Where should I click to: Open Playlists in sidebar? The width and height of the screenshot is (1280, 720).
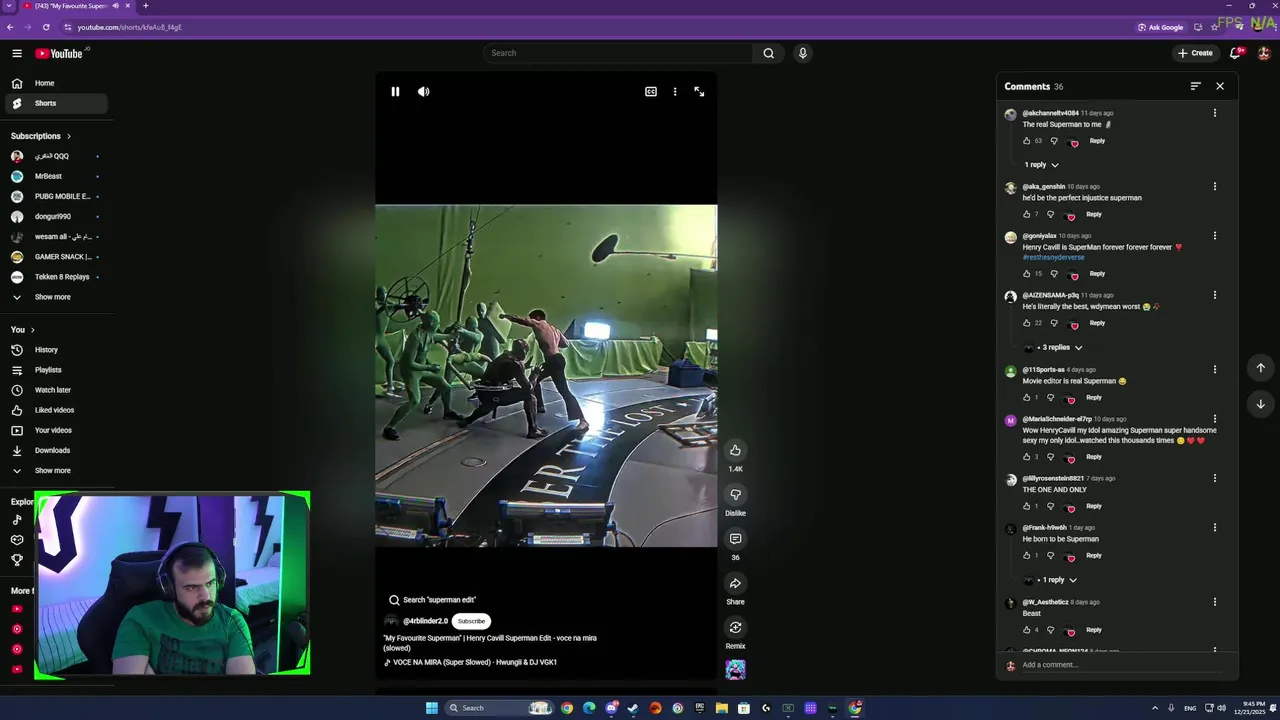click(x=56, y=370)
